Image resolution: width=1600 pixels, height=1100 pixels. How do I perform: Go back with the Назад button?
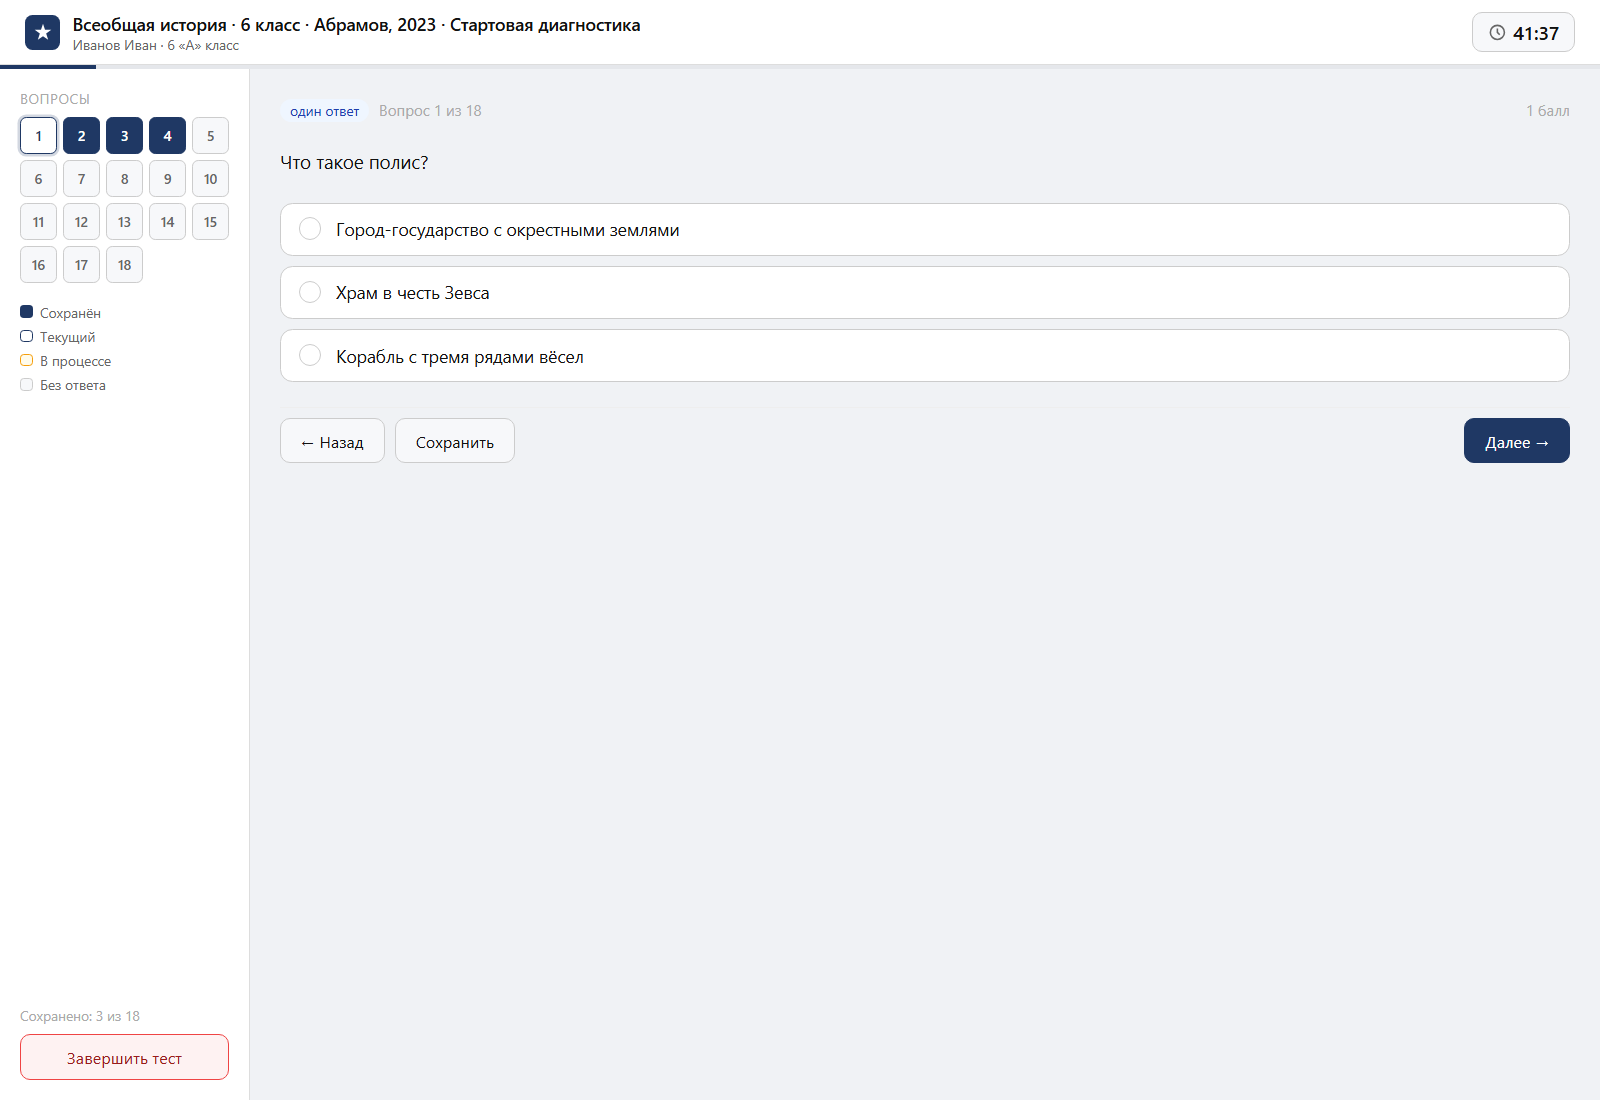(x=332, y=441)
